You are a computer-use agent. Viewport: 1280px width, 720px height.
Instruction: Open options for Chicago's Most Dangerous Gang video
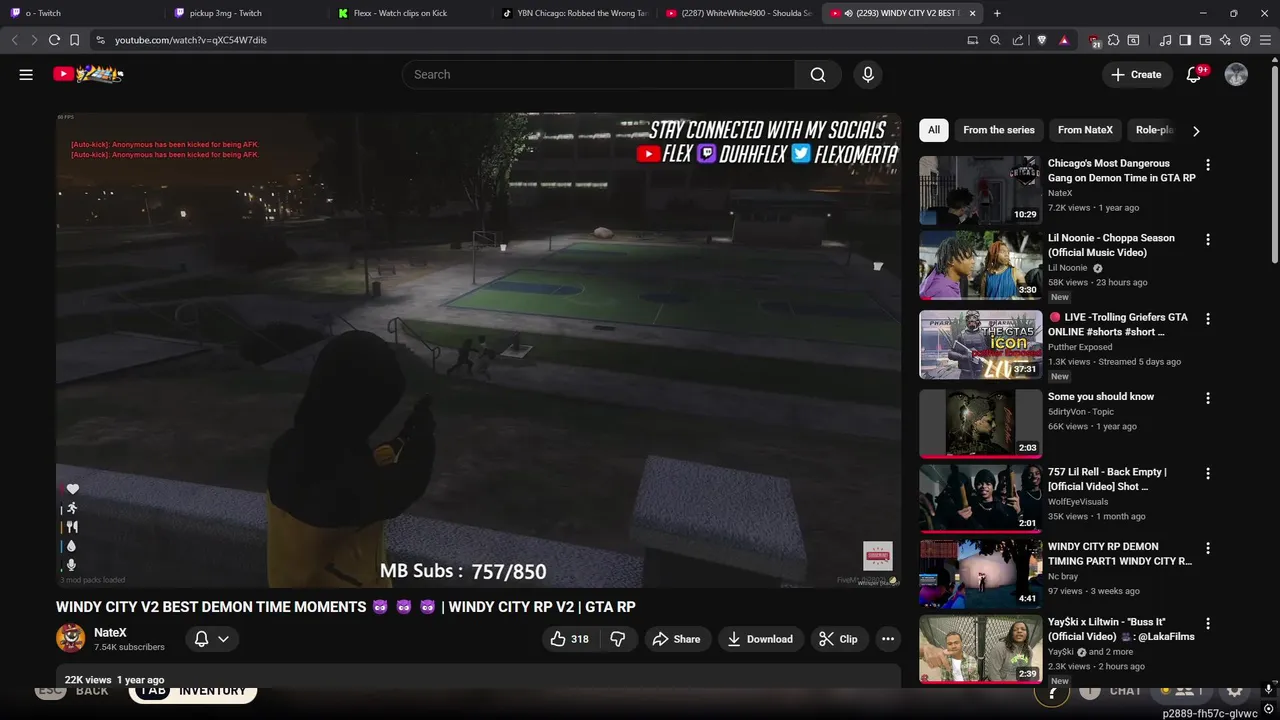1208,165
